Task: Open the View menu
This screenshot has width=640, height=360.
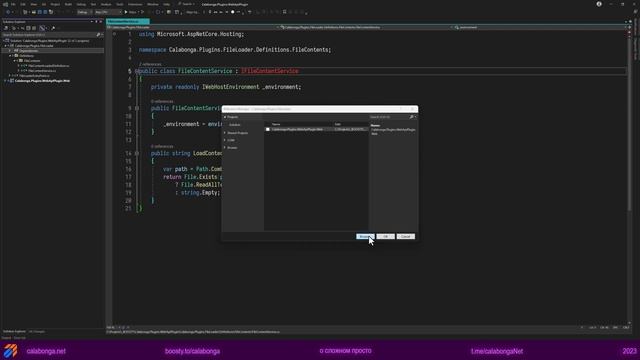Action: 33,4
